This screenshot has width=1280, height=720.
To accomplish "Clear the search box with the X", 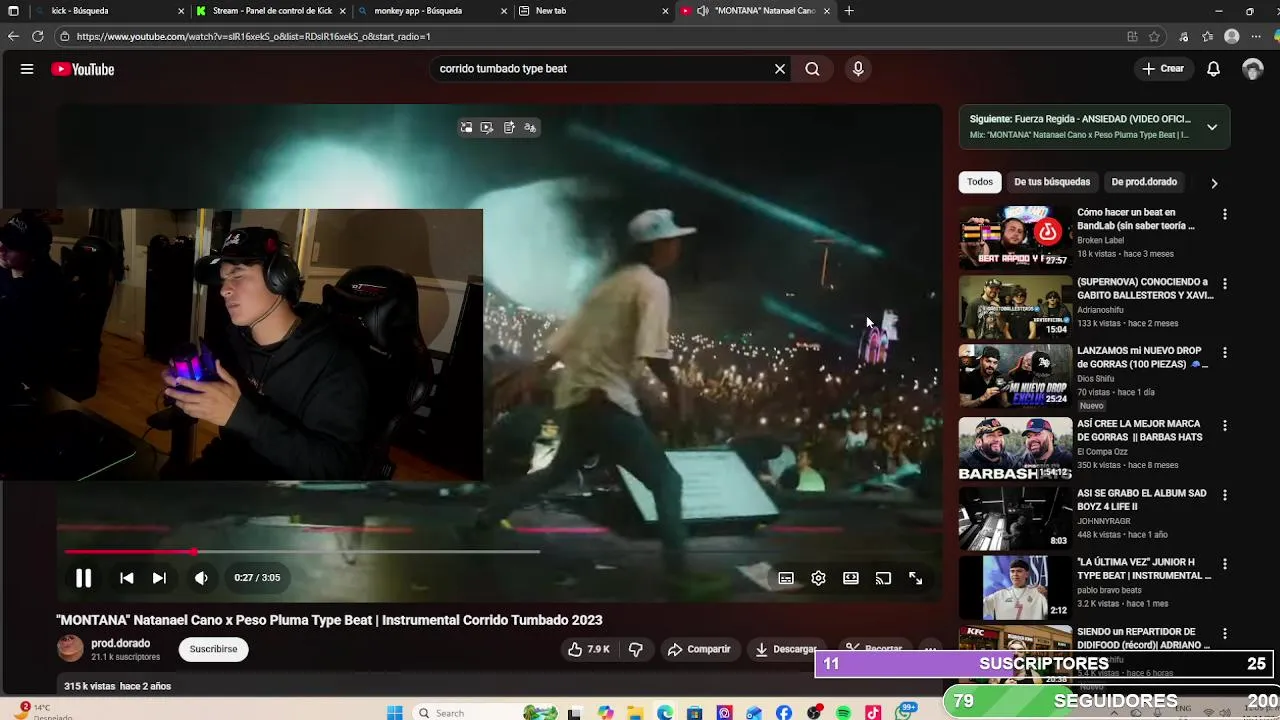I will click(780, 69).
